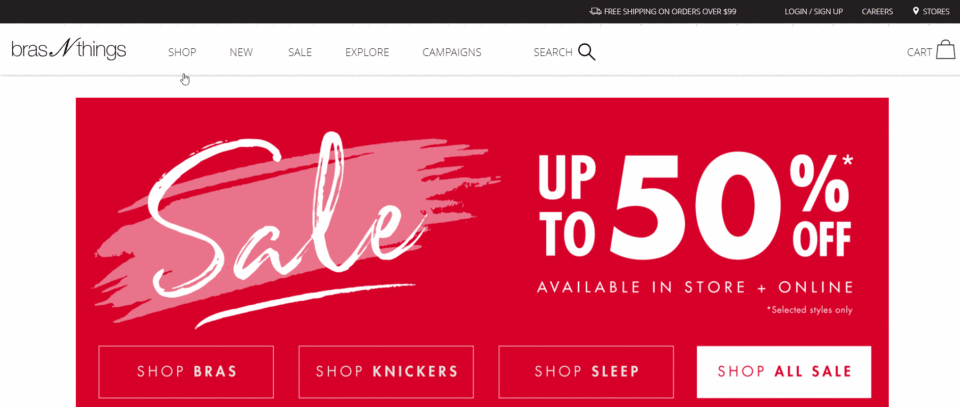Open the cart shopping bag icon
960x407 pixels.
(945, 50)
